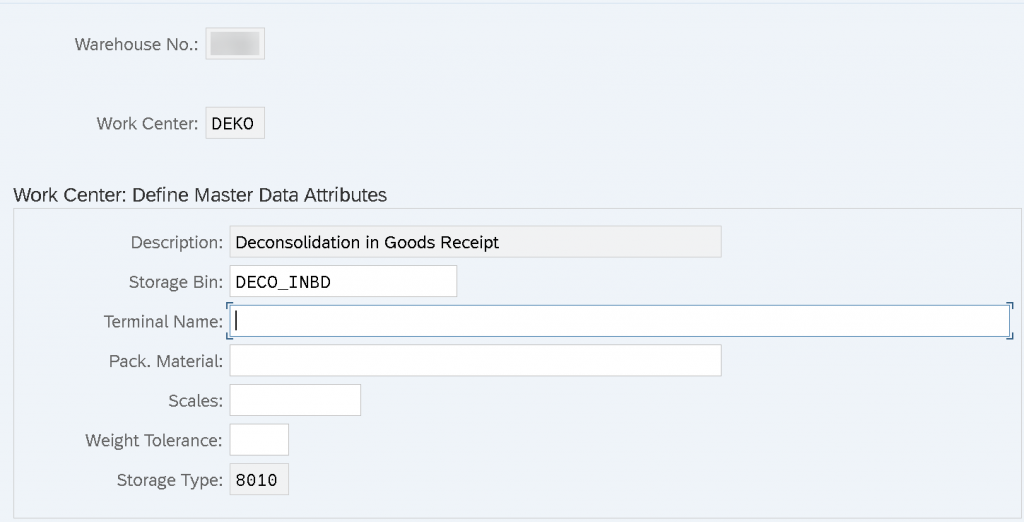Image resolution: width=1024 pixels, height=522 pixels.
Task: Click into the Terminal Name input field
Action: click(619, 321)
